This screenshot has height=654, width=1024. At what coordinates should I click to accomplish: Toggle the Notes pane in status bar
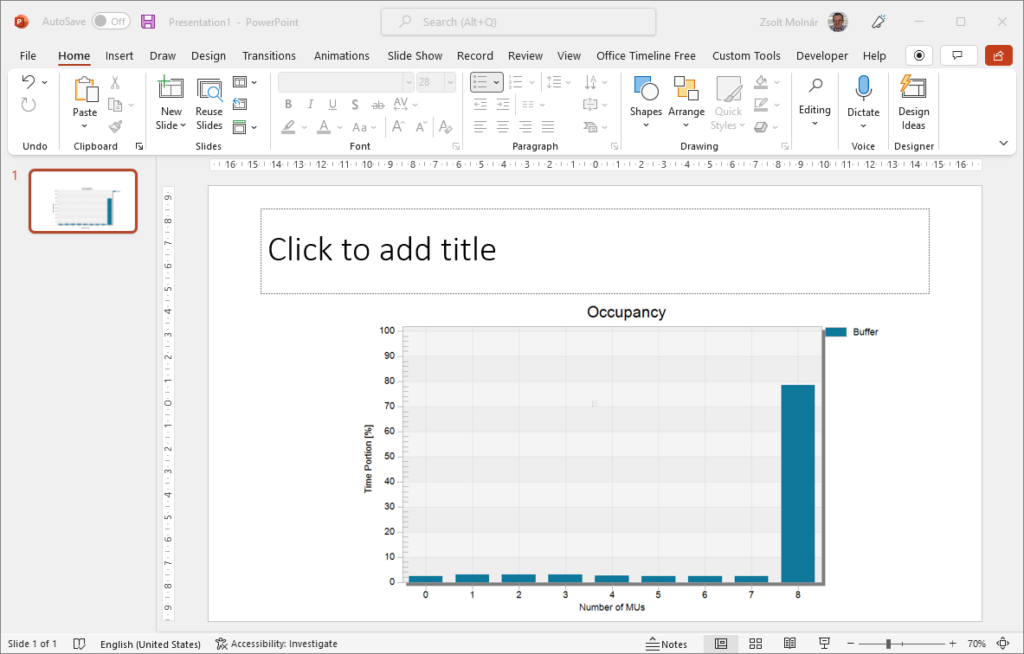(x=667, y=643)
